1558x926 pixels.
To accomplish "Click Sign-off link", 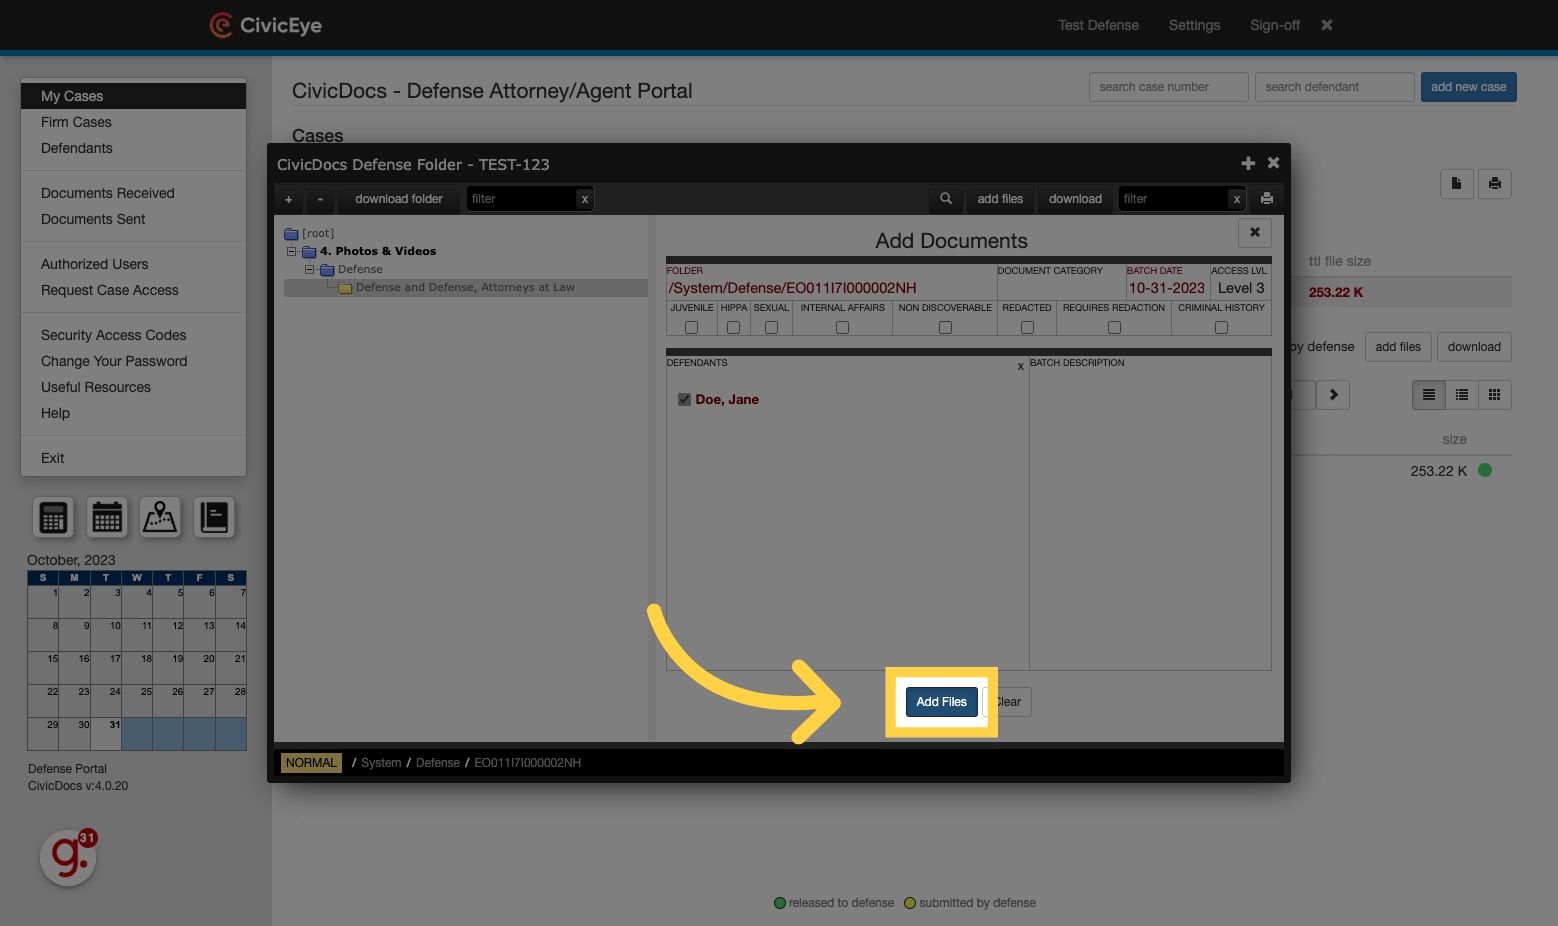I will 1275,25.
